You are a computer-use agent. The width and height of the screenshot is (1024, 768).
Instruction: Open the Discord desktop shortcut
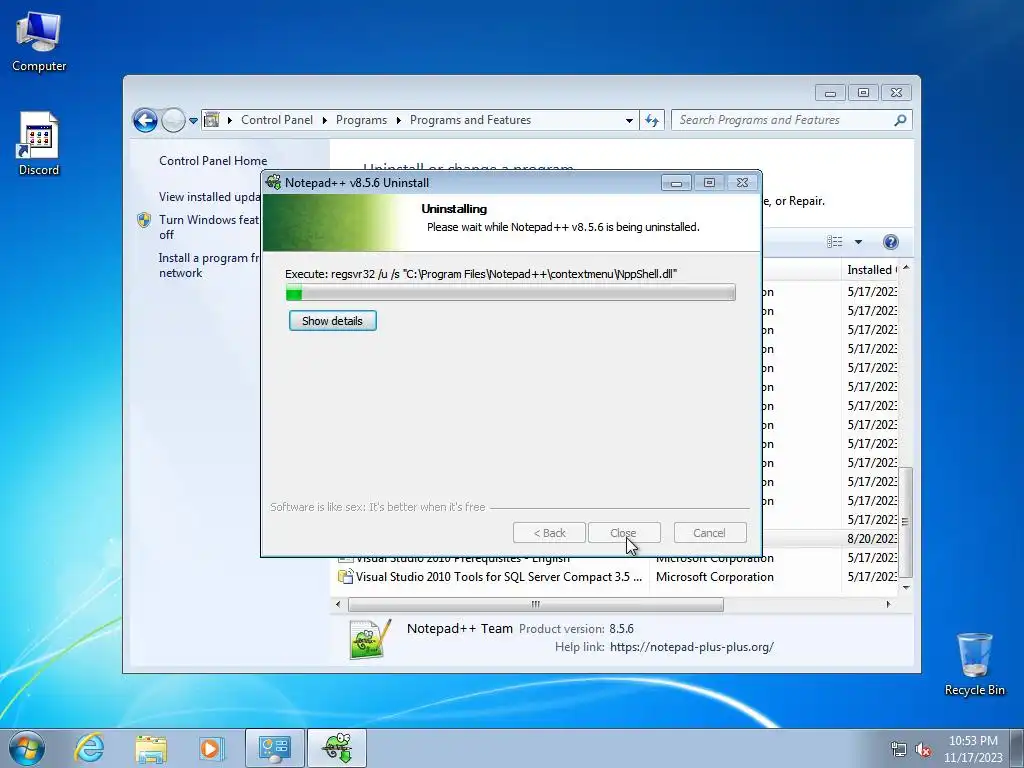(x=39, y=144)
